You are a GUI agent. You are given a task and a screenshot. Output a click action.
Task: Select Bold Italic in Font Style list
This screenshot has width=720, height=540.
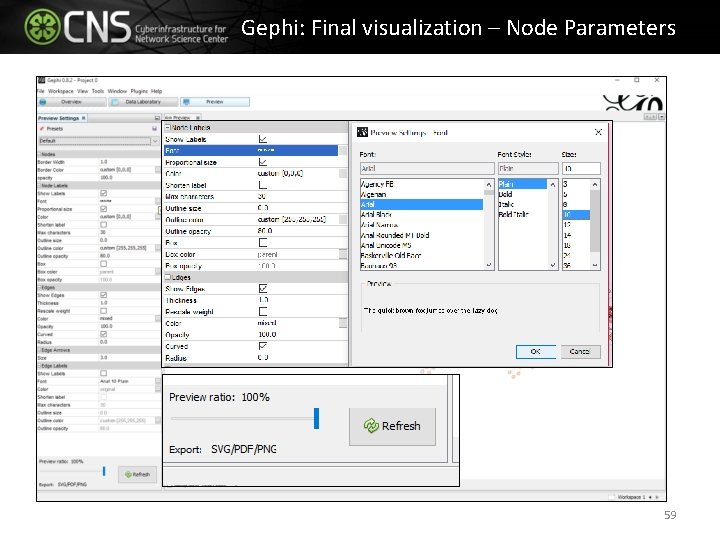click(x=513, y=214)
